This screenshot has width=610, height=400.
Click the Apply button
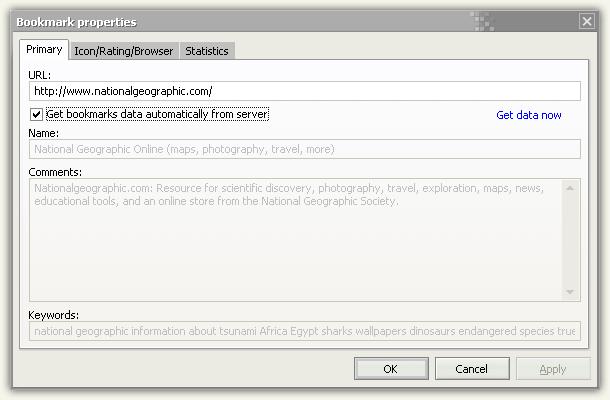coord(553,369)
